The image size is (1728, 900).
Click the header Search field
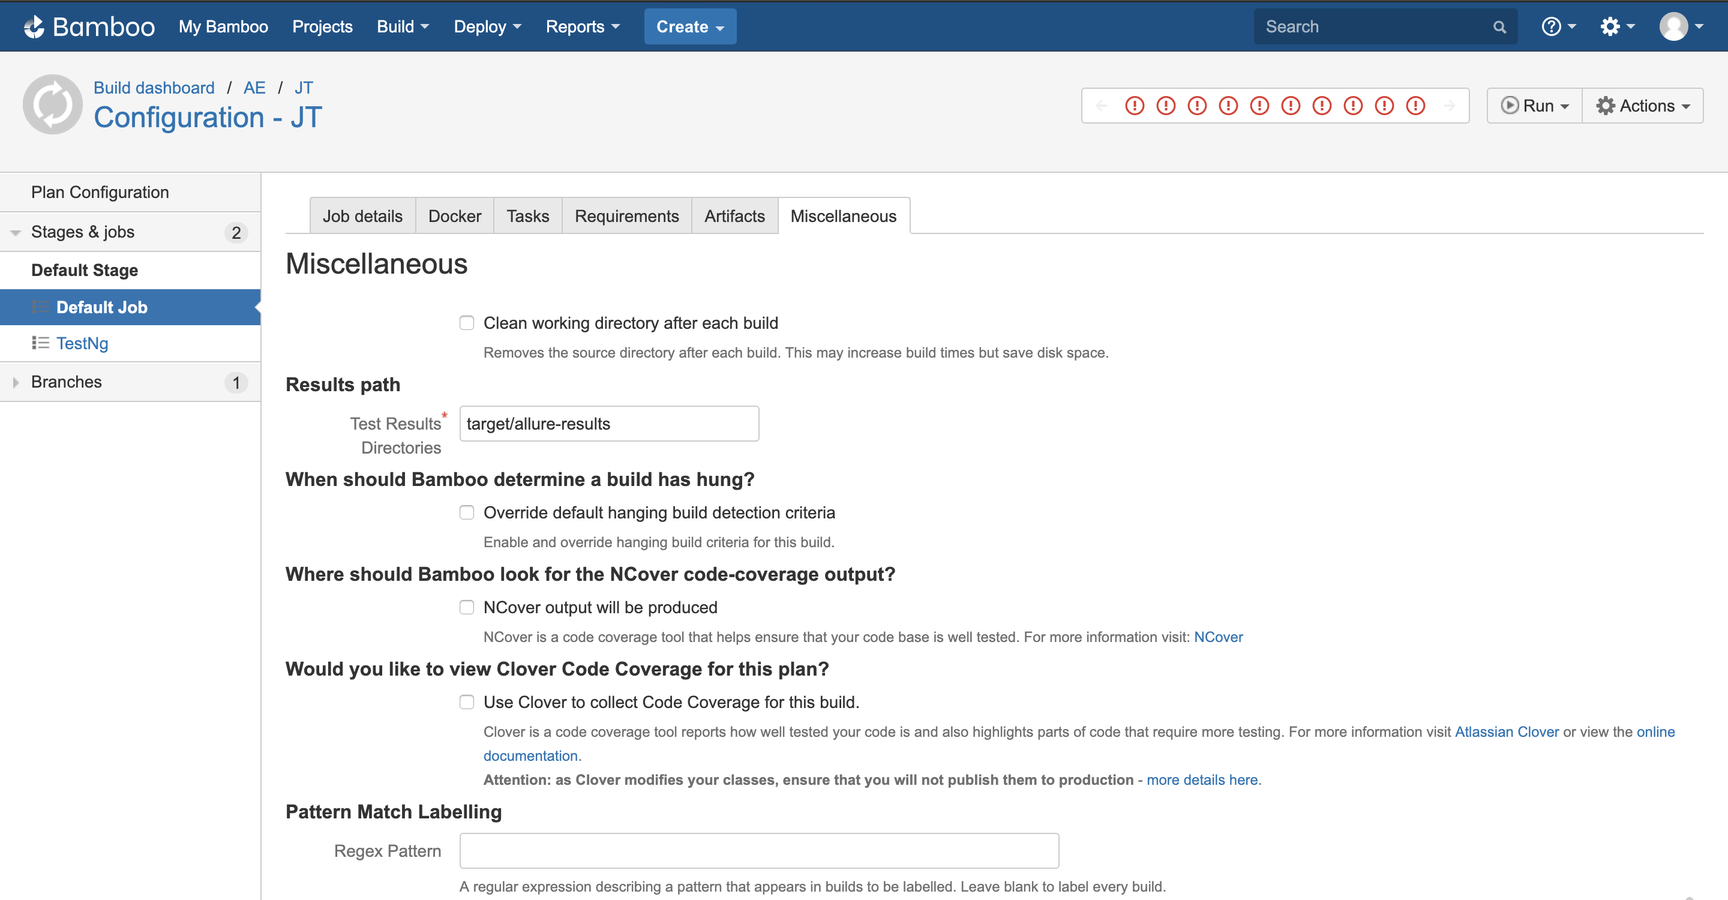[x=1386, y=27]
